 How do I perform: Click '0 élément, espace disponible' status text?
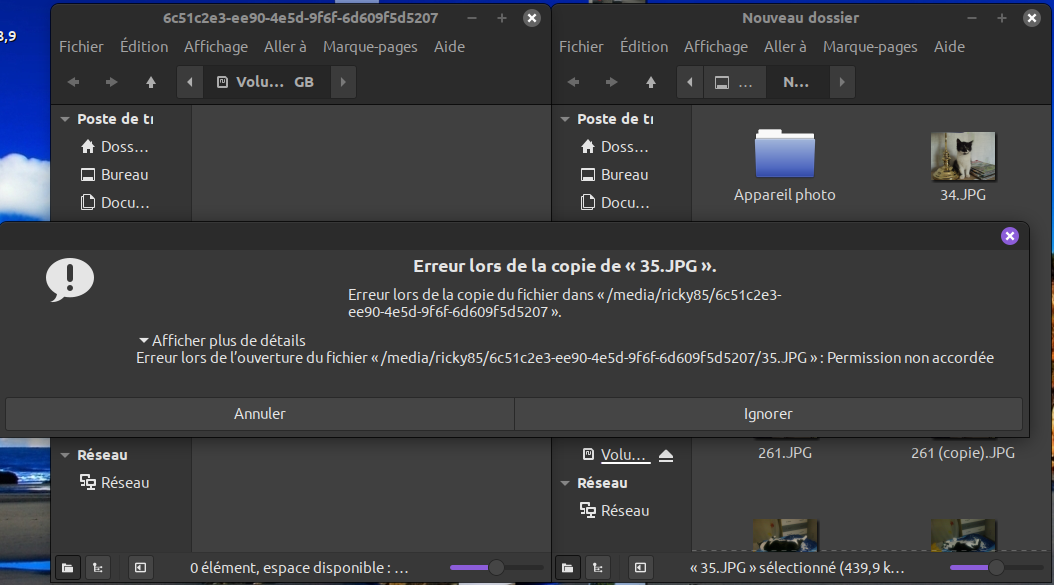pos(299,568)
